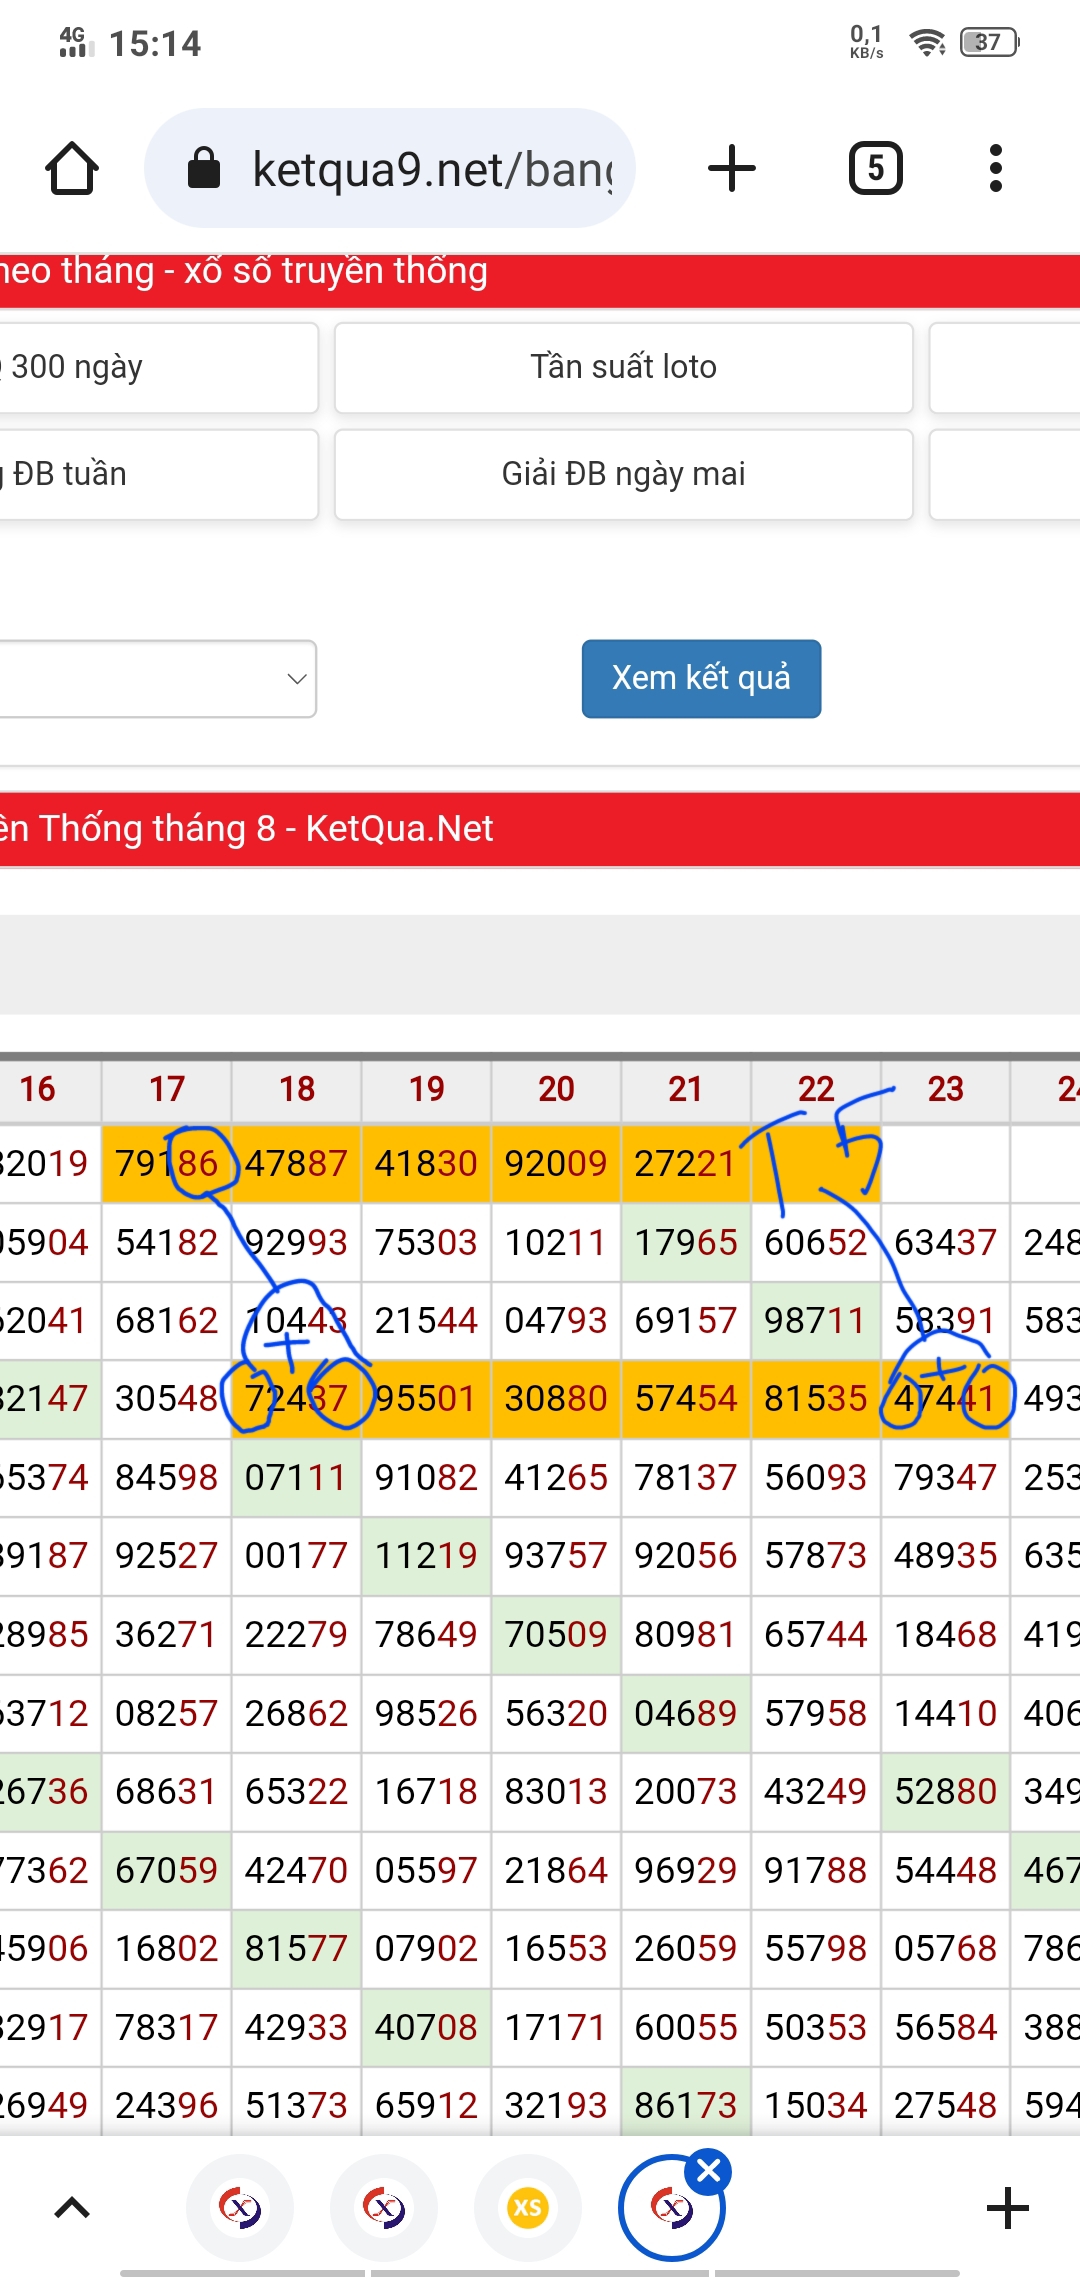Add new tab from bottom bar plus
The width and height of the screenshot is (1080, 2280).
click(x=1007, y=2208)
